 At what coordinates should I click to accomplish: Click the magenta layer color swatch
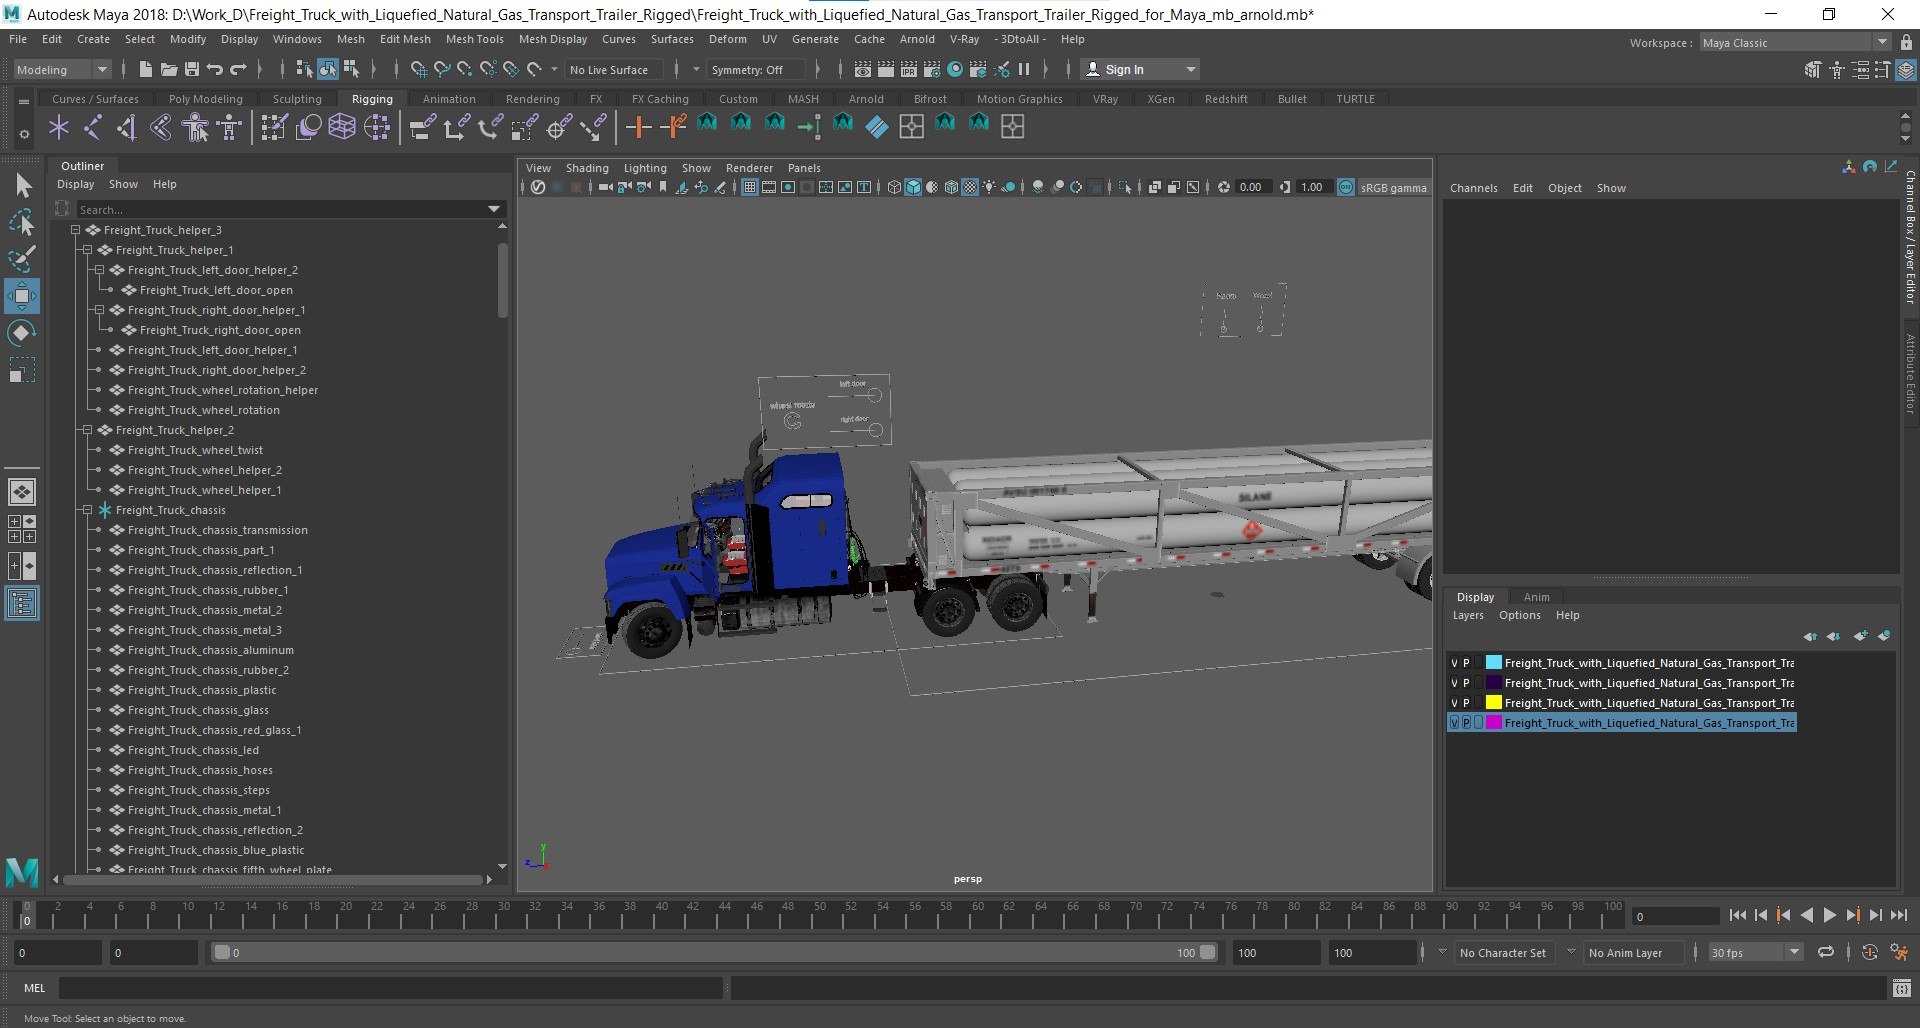1493,723
